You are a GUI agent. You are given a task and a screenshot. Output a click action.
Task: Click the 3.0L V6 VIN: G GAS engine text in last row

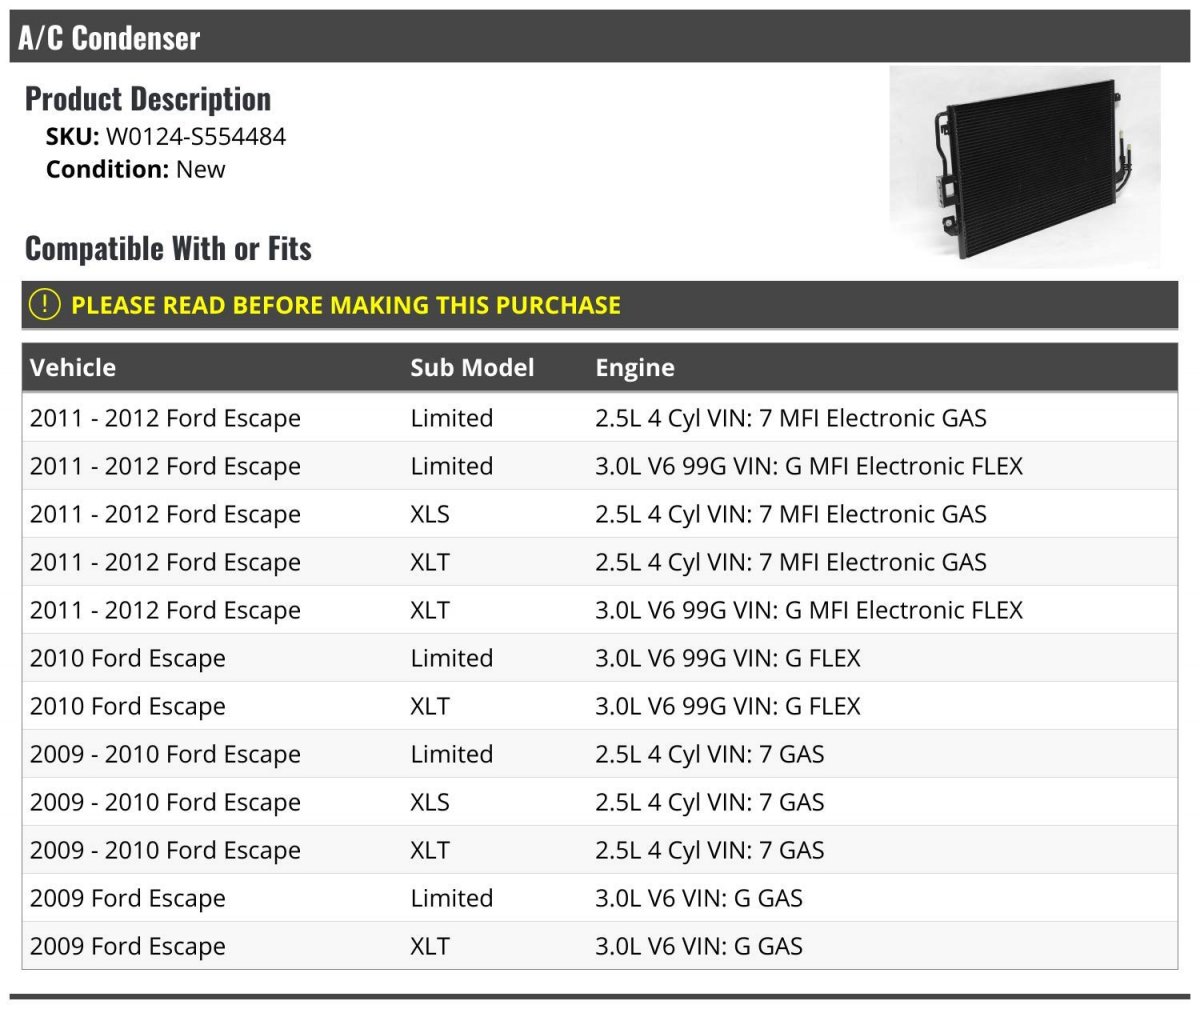[x=699, y=946]
